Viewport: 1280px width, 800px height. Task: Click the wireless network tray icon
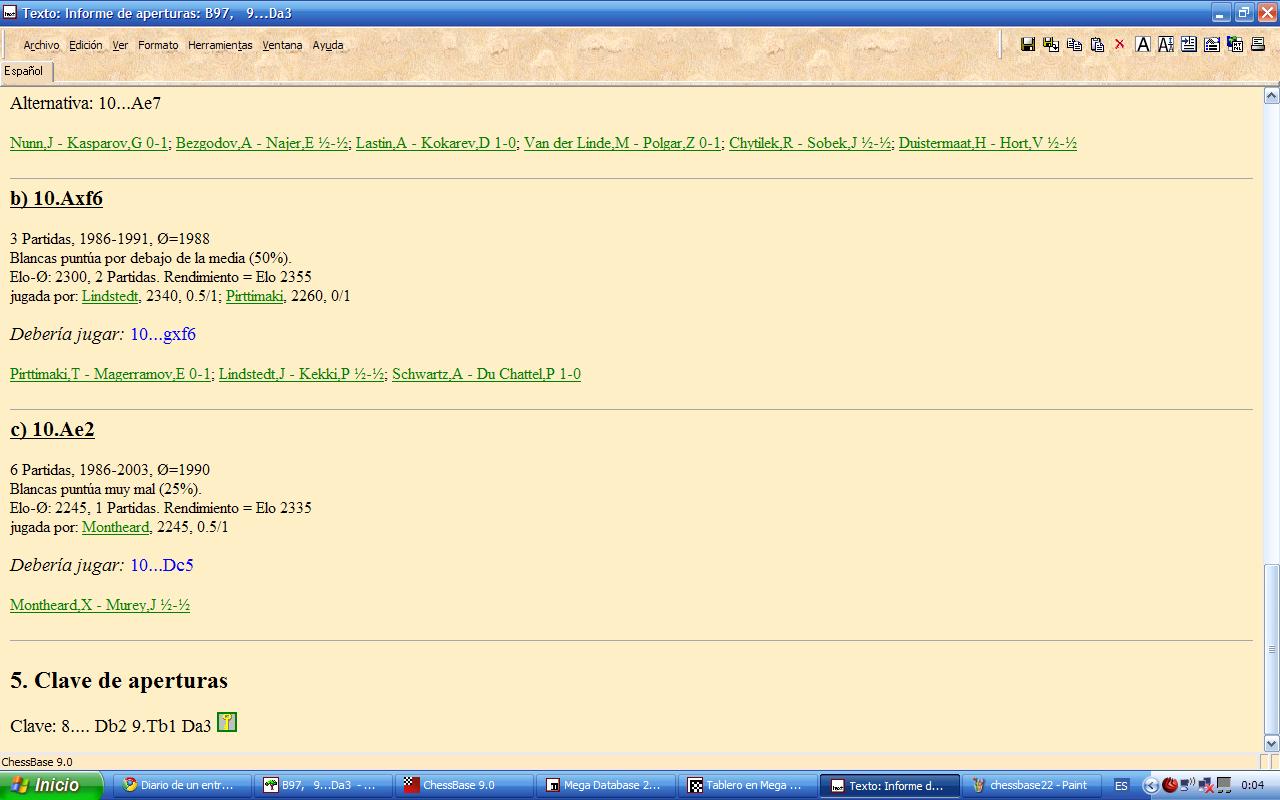pyautogui.click(x=1187, y=785)
